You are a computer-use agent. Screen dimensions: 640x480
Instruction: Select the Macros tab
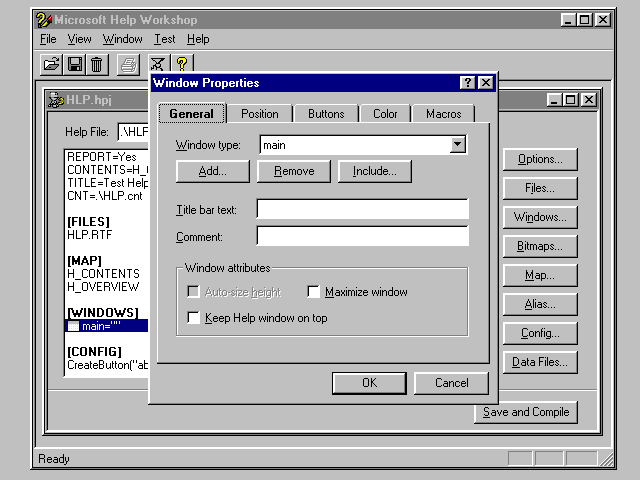pos(443,114)
